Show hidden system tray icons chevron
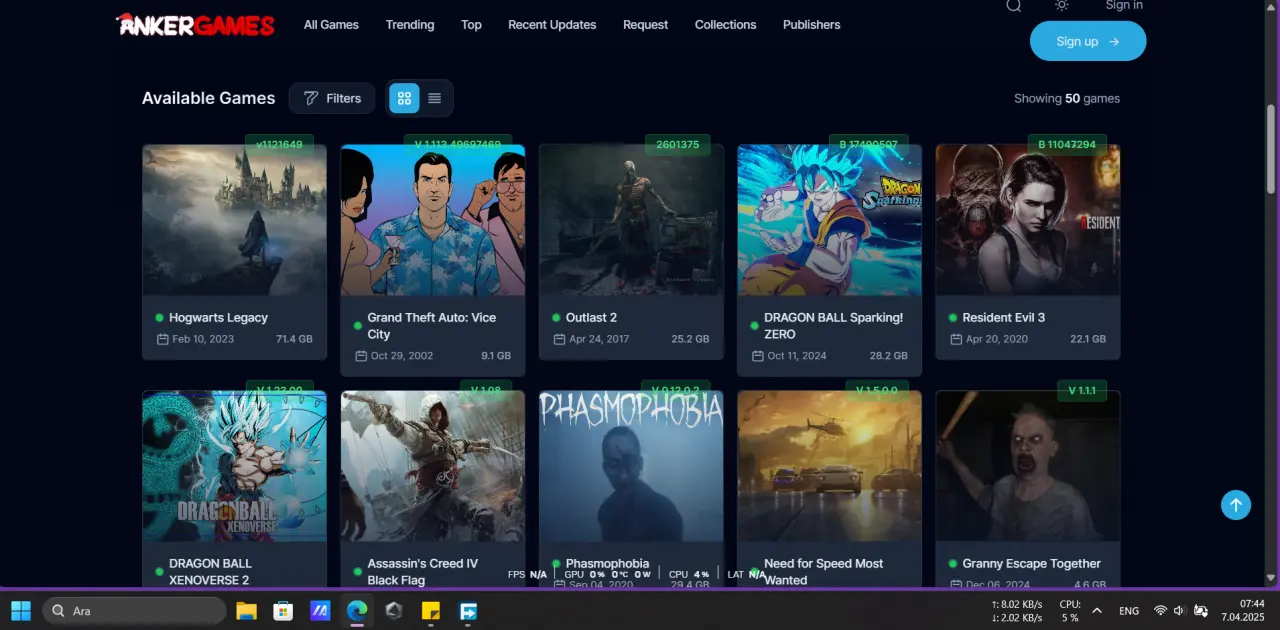The image size is (1280, 630). (x=1097, y=611)
